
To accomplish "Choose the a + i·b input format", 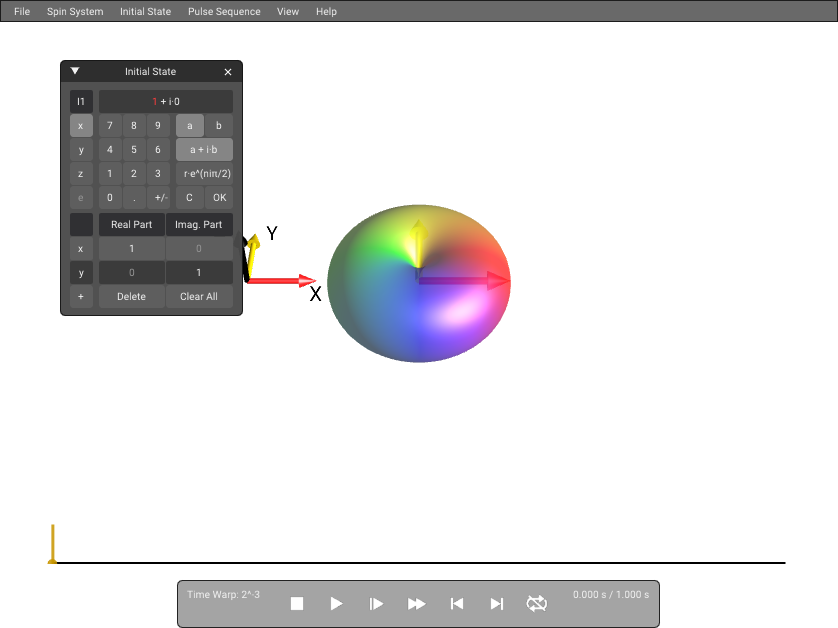I will click(204, 150).
